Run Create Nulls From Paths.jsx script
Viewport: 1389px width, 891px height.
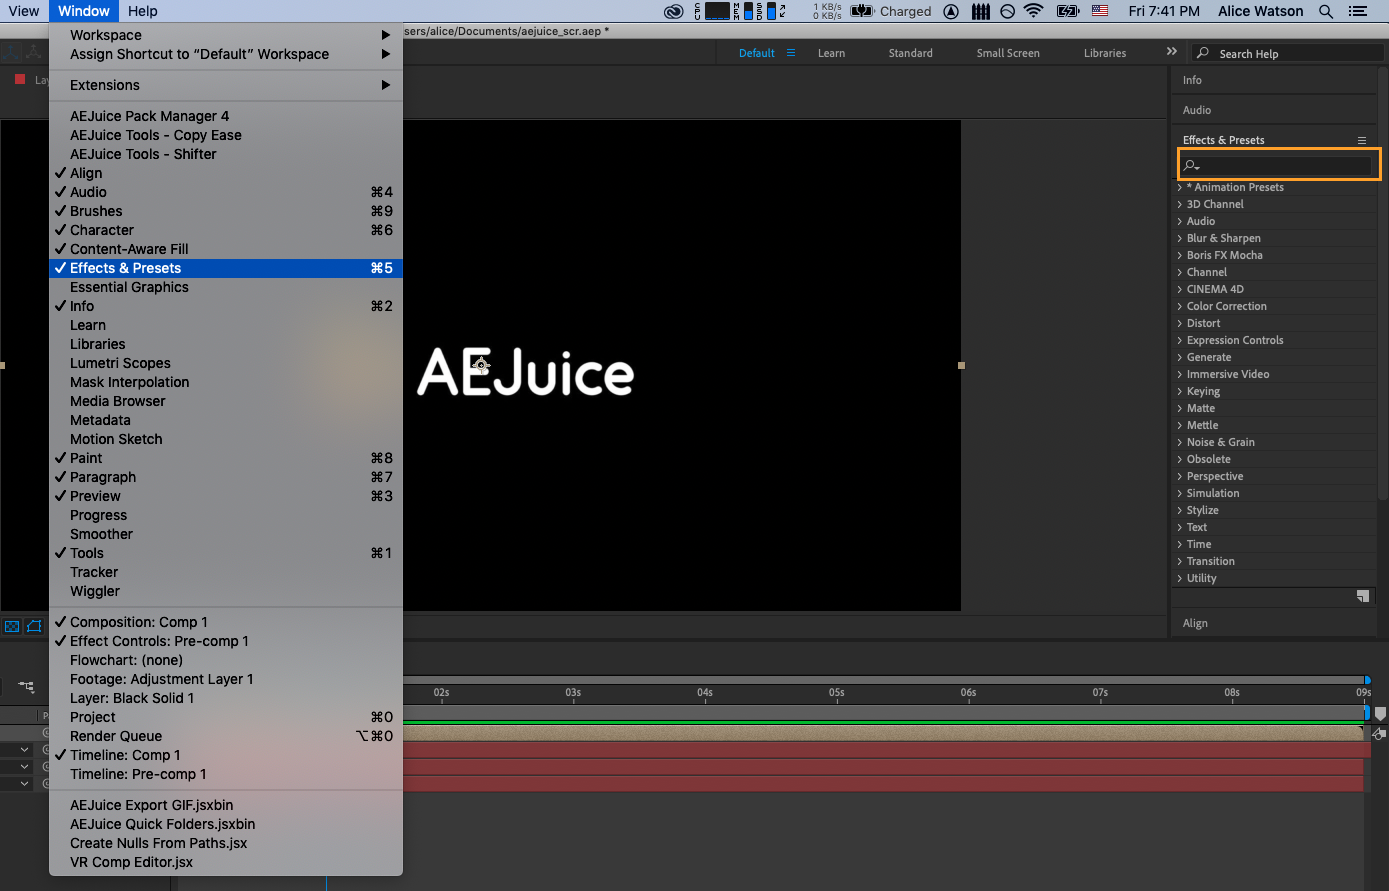click(x=226, y=843)
